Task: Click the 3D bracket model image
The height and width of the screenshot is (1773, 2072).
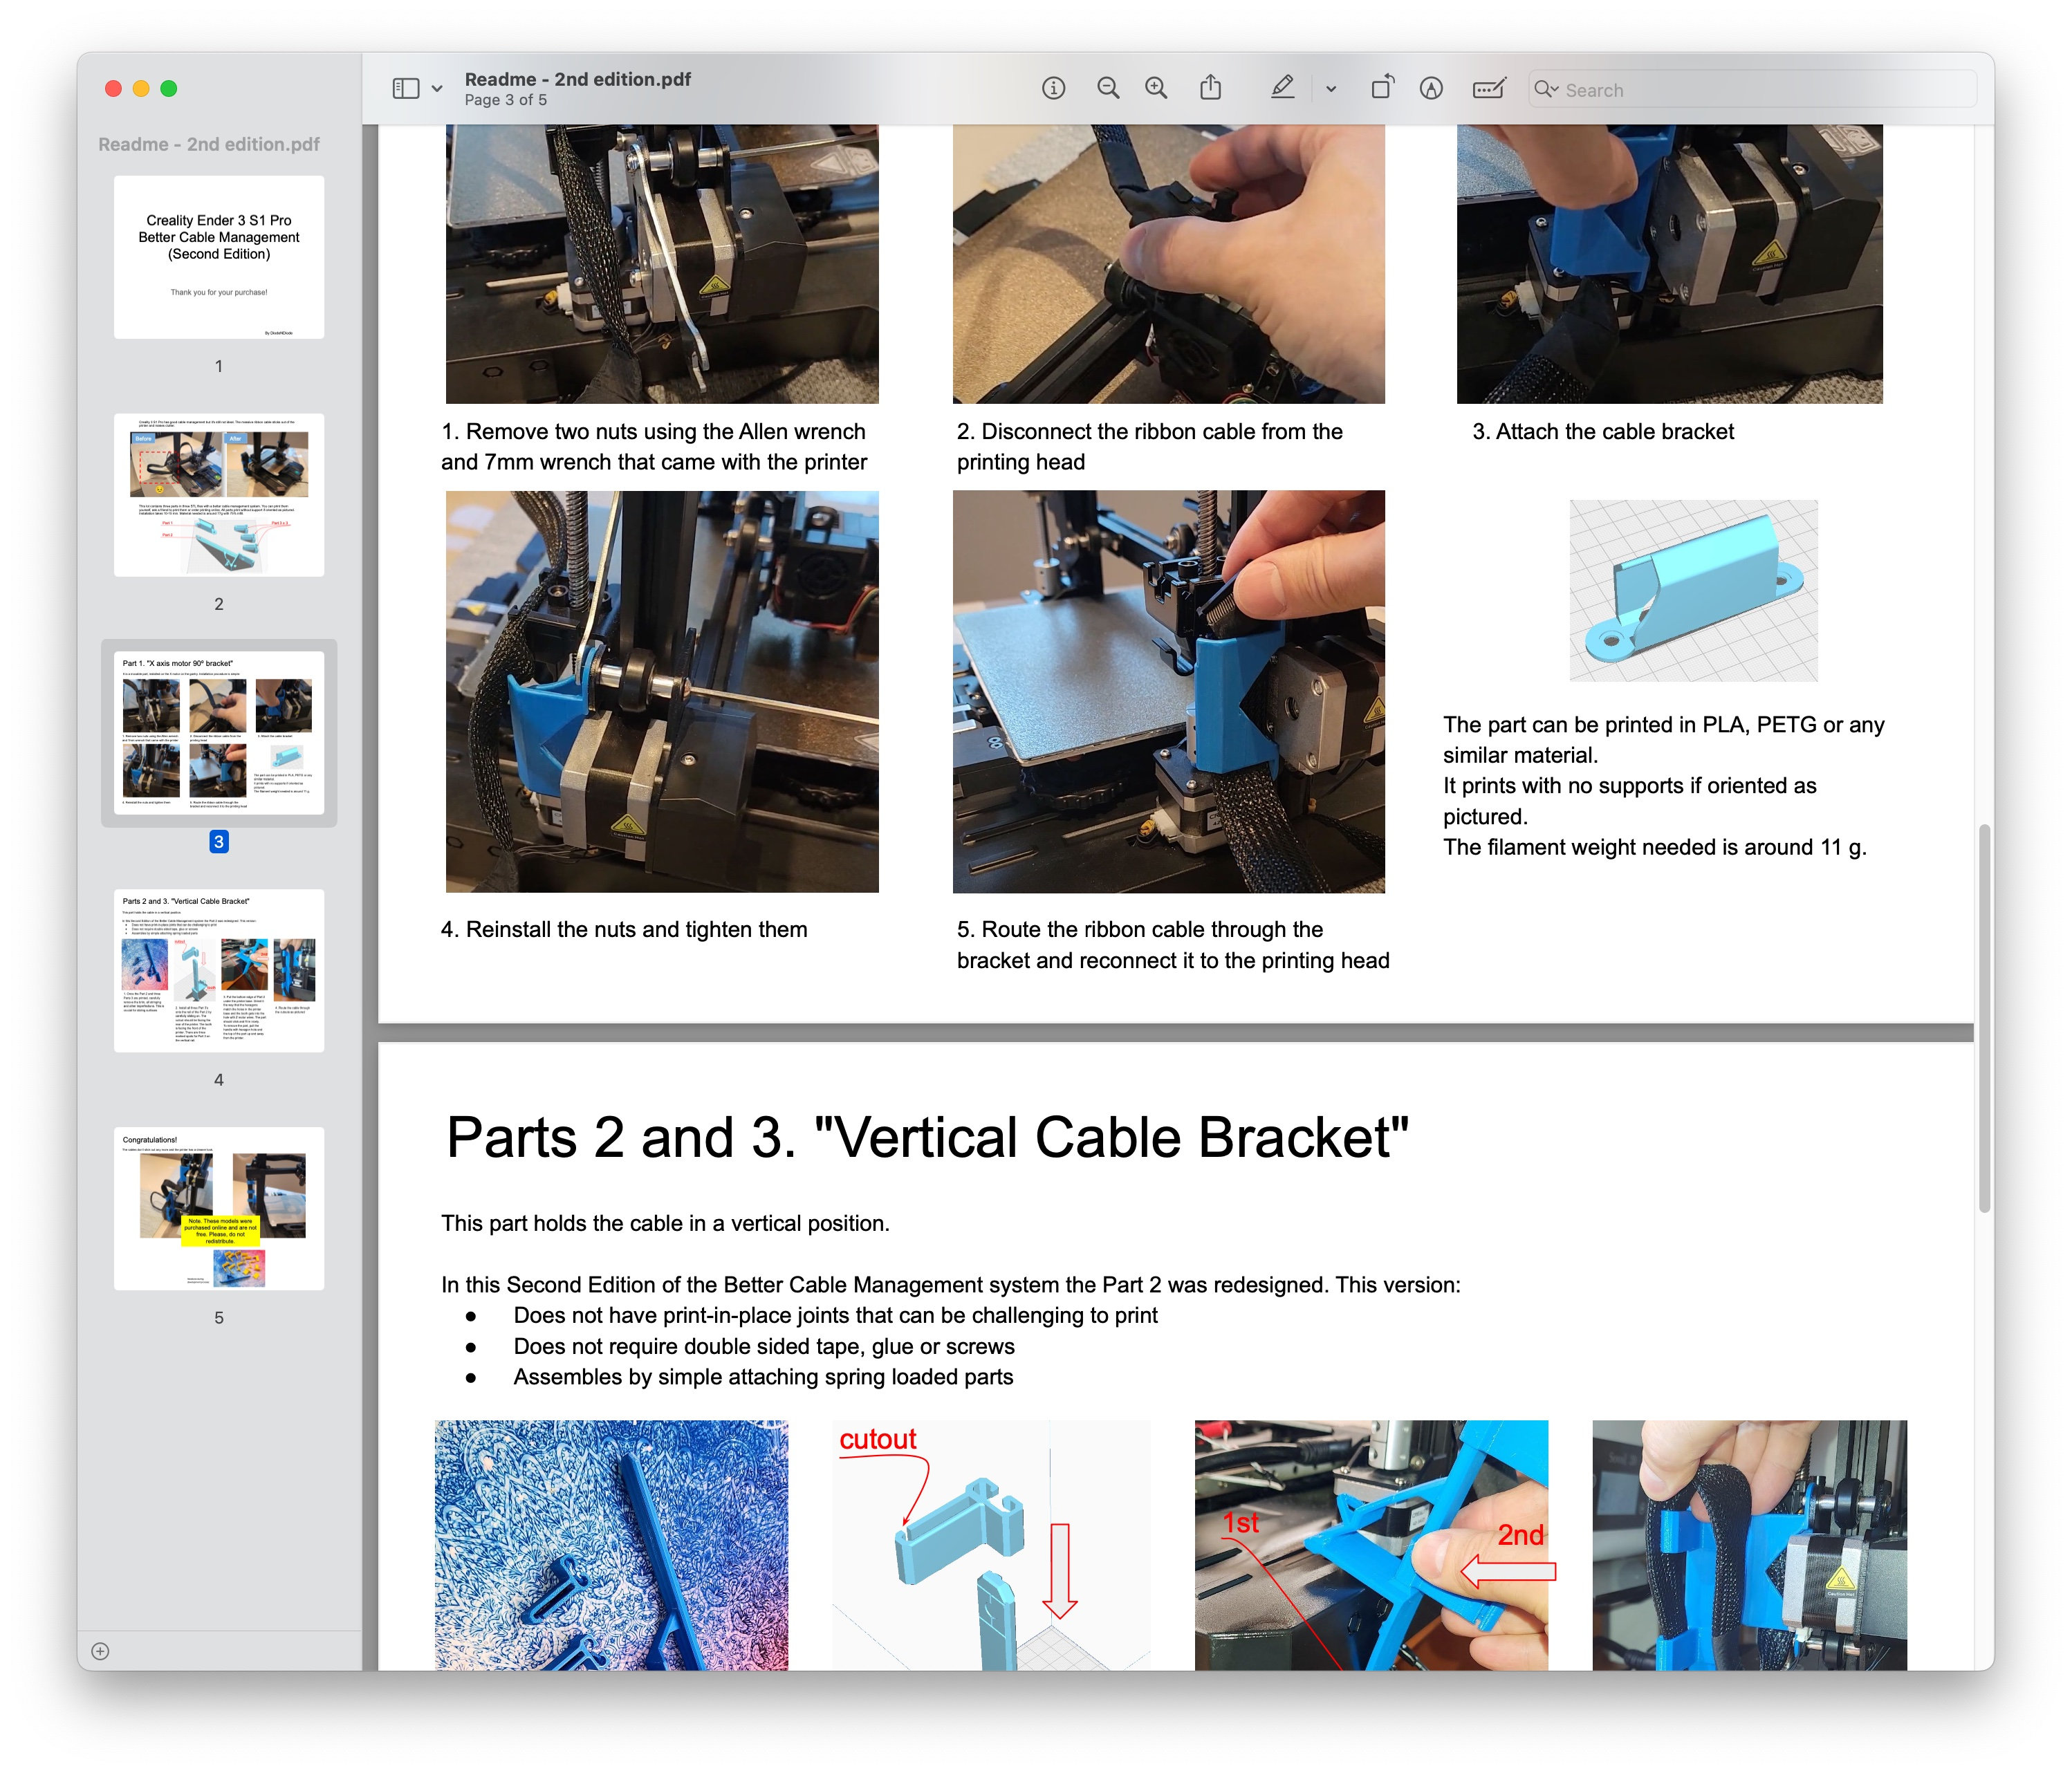Action: tap(1693, 591)
